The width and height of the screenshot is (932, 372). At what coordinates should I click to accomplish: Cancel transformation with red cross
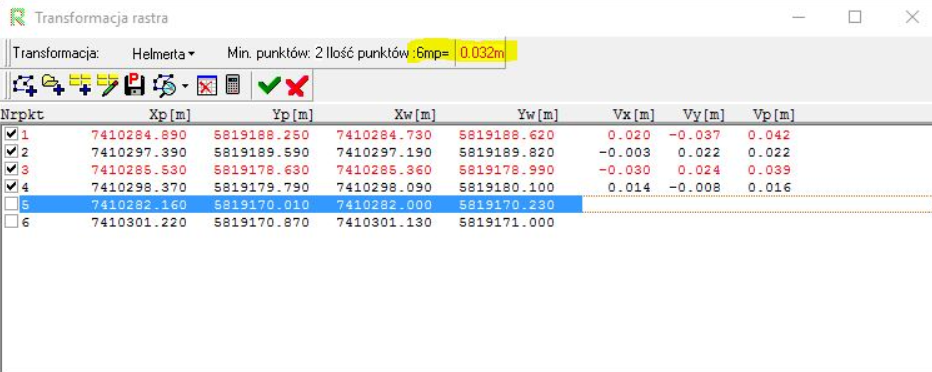pos(296,87)
